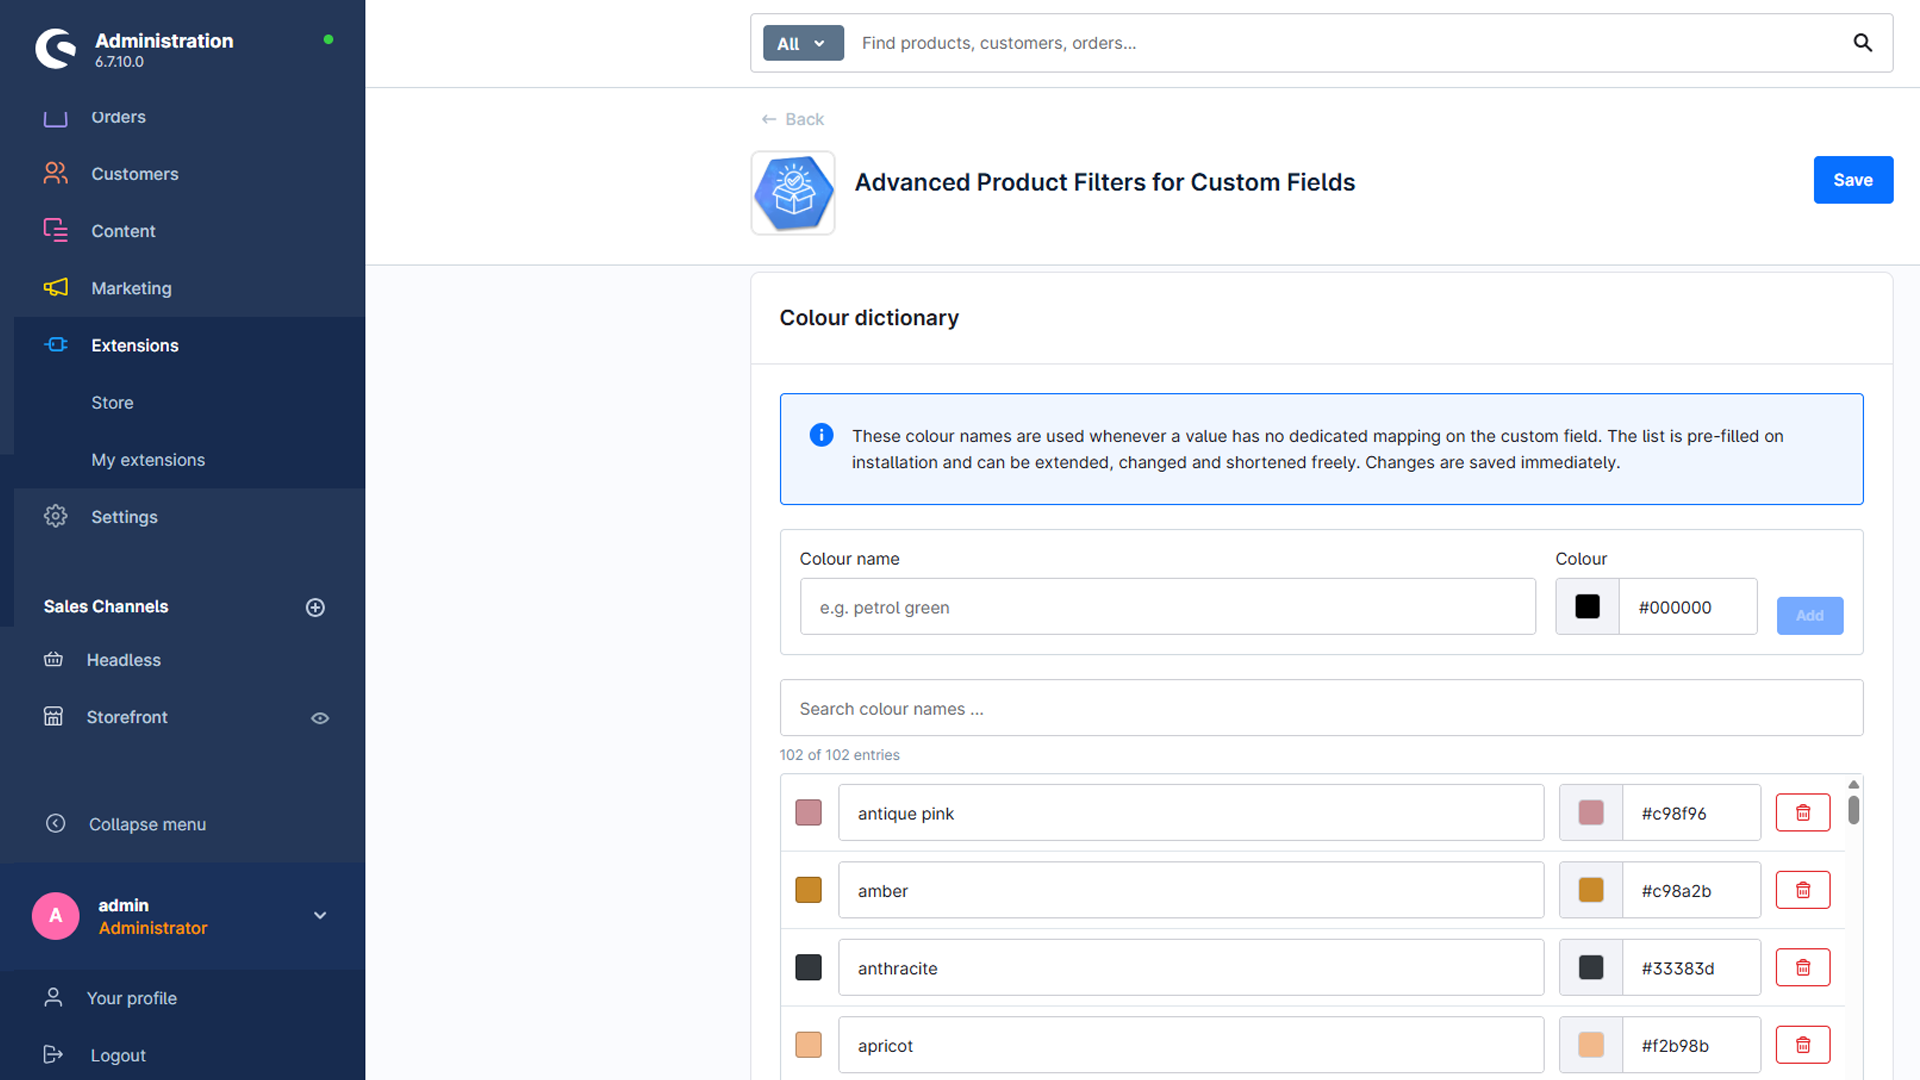Delete the apricot colour entry
Screen dimensions: 1920x1080
point(1803,1045)
